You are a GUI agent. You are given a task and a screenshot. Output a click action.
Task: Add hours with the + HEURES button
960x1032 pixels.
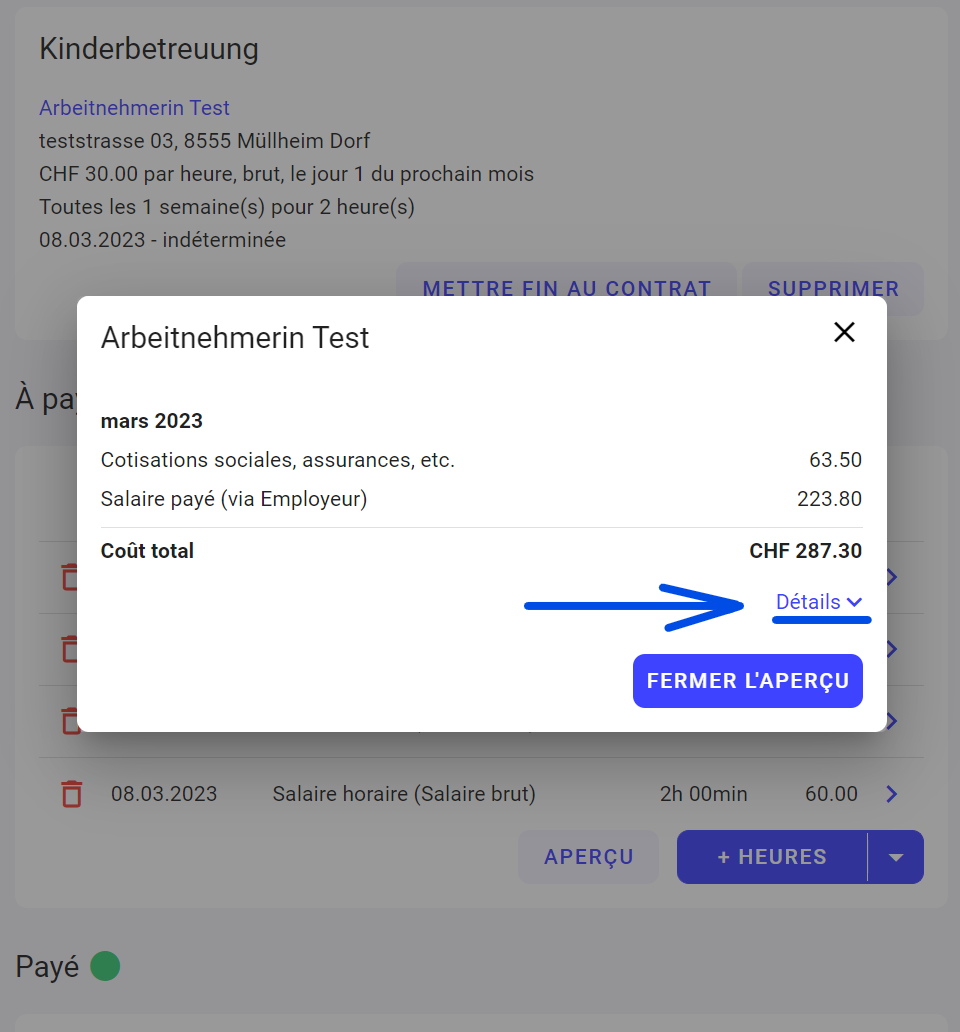click(x=772, y=857)
